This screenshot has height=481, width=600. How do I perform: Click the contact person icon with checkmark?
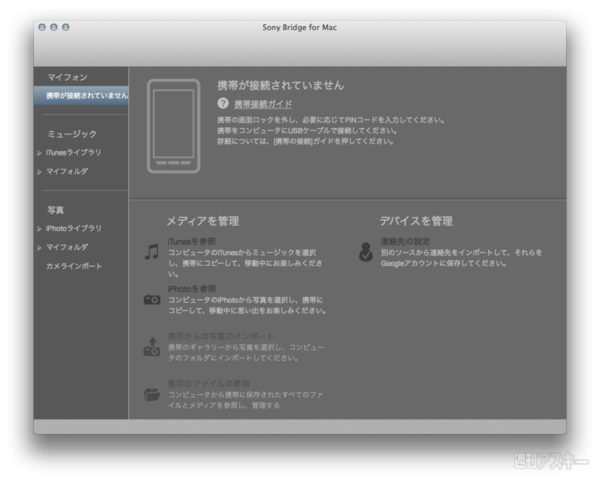click(x=366, y=252)
